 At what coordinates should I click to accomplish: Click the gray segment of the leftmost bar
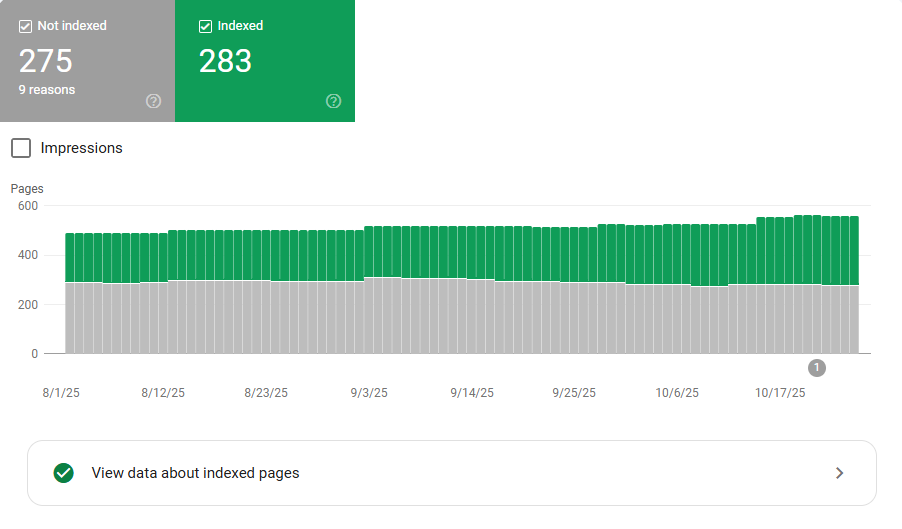point(70,318)
